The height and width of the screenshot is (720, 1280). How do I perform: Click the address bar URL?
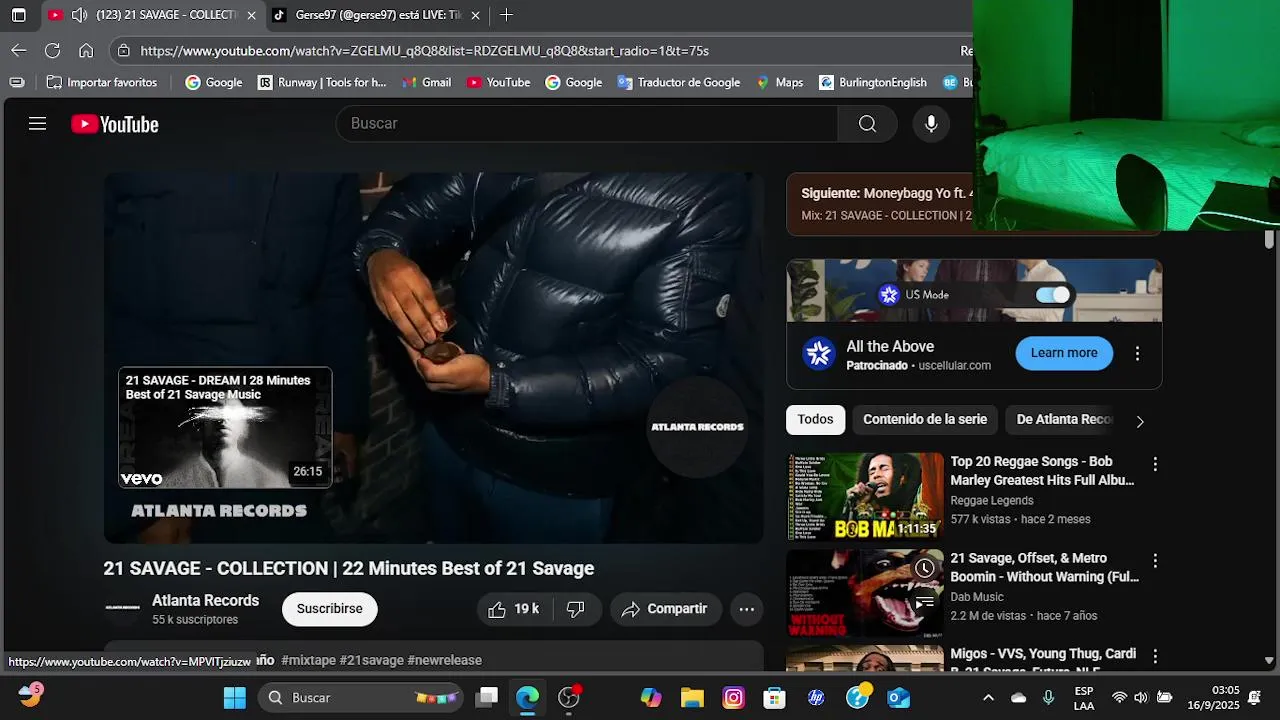pyautogui.click(x=425, y=50)
